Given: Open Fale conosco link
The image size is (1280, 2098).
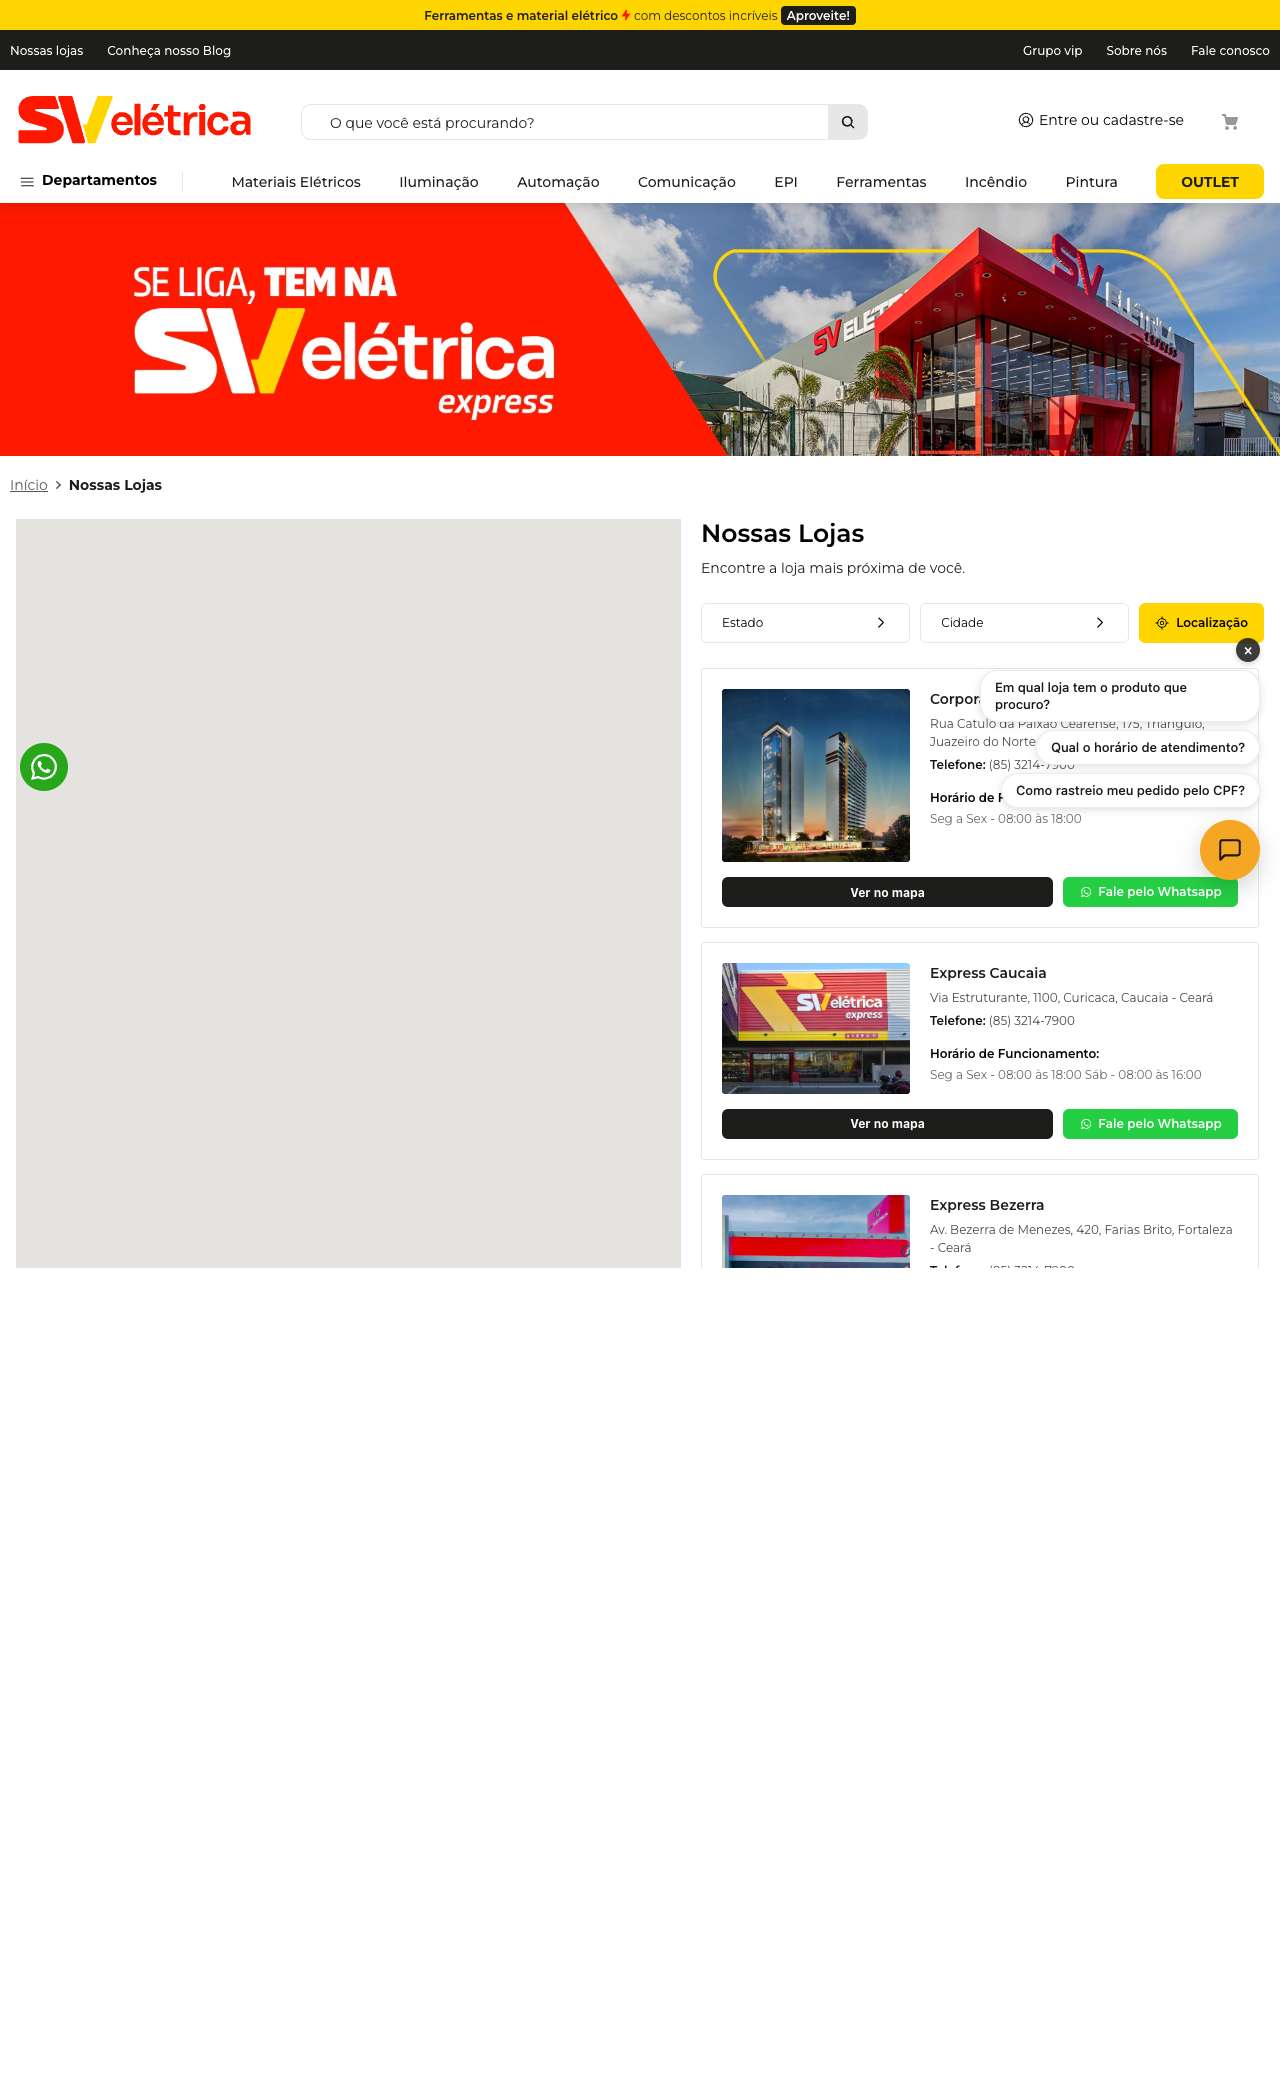Looking at the screenshot, I should pyautogui.click(x=1230, y=51).
